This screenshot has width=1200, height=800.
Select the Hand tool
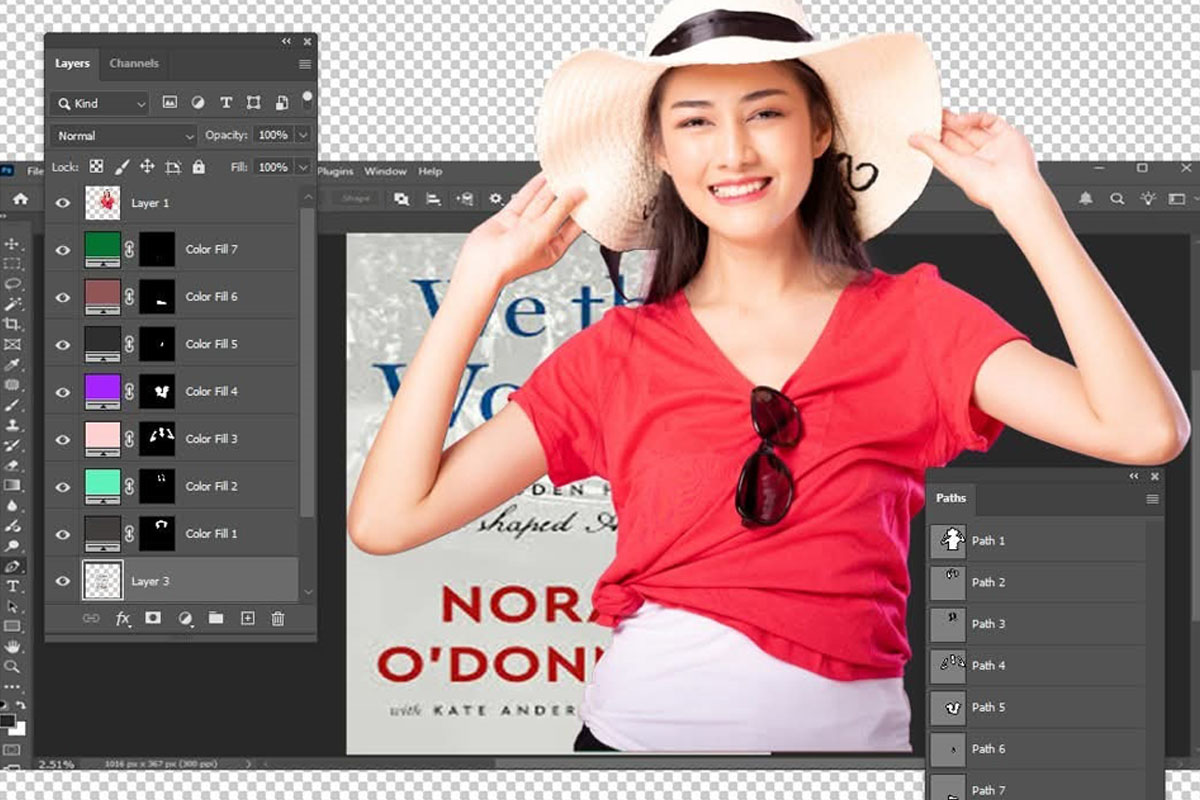13,647
